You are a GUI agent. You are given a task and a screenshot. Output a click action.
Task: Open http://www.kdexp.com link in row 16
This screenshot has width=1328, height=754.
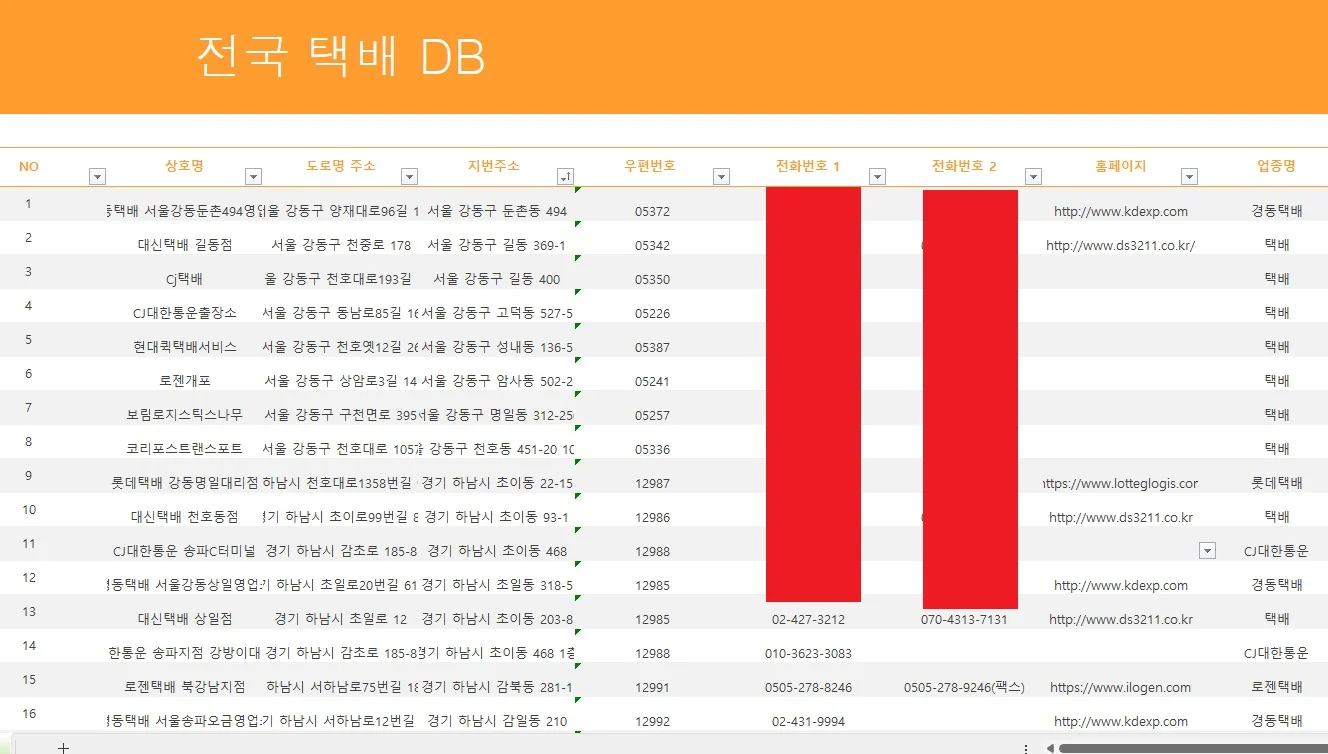coord(1120,722)
